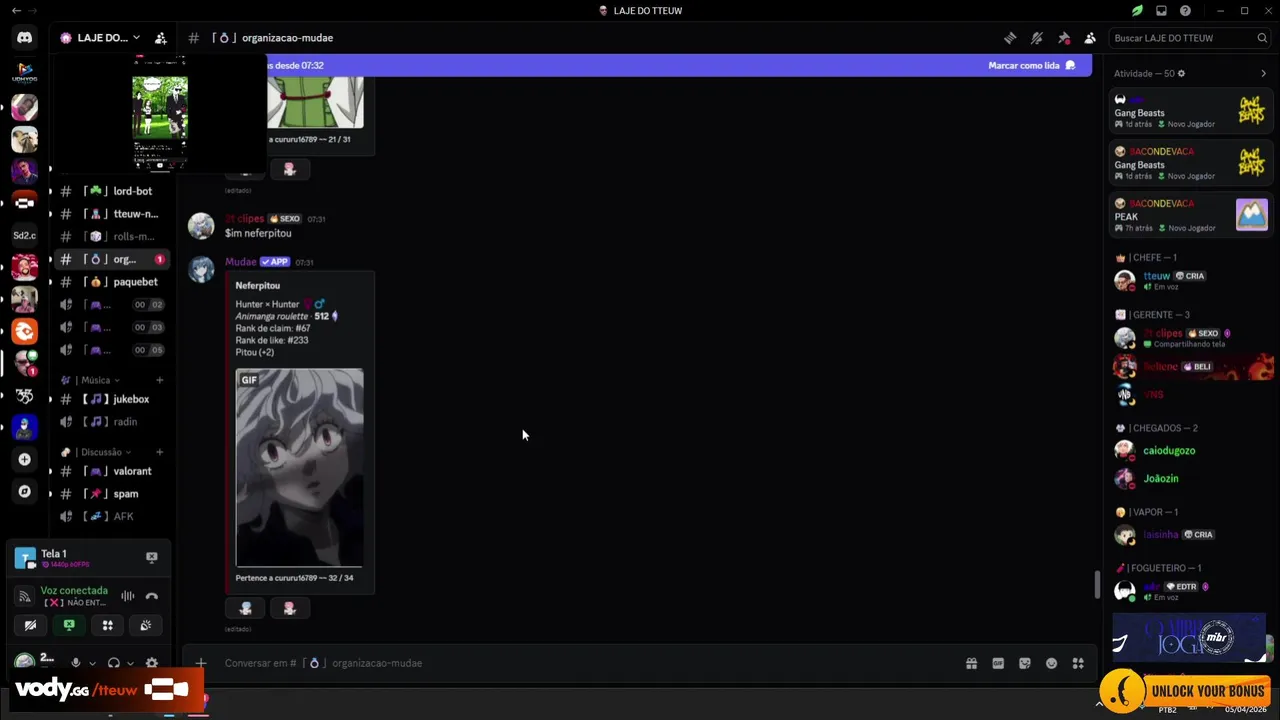
Task: Click Add a Server plus icon
Action: 25,460
